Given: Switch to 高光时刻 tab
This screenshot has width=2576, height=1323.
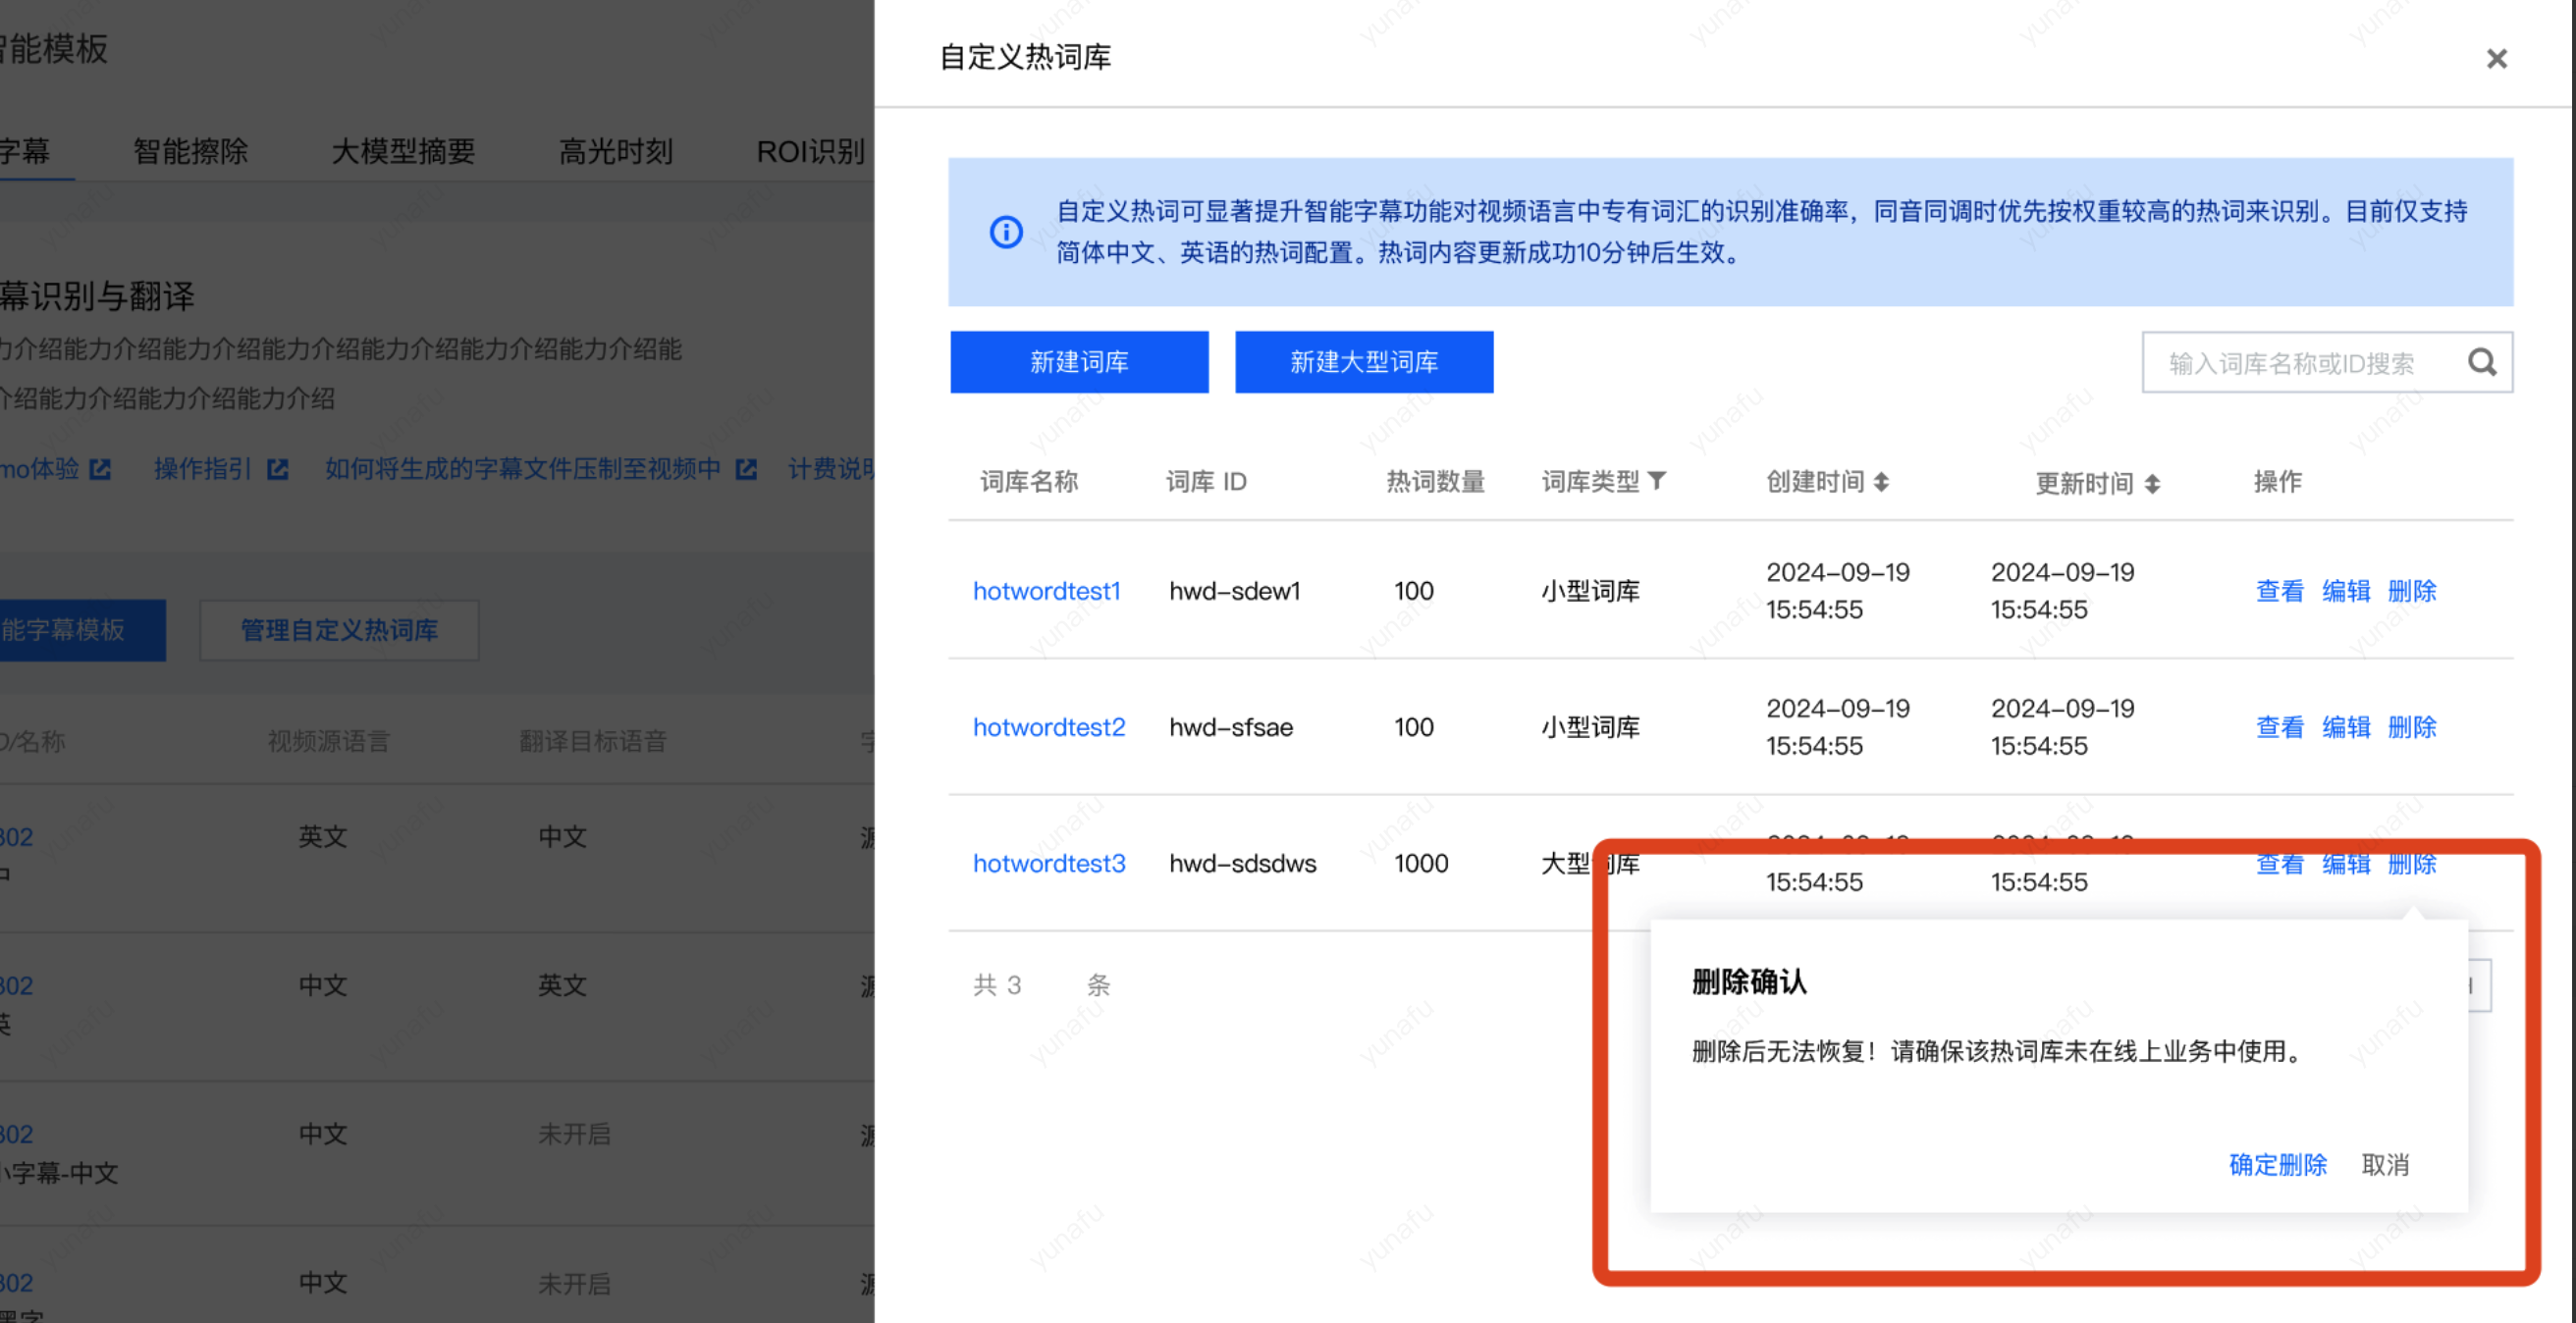Looking at the screenshot, I should (x=616, y=151).
